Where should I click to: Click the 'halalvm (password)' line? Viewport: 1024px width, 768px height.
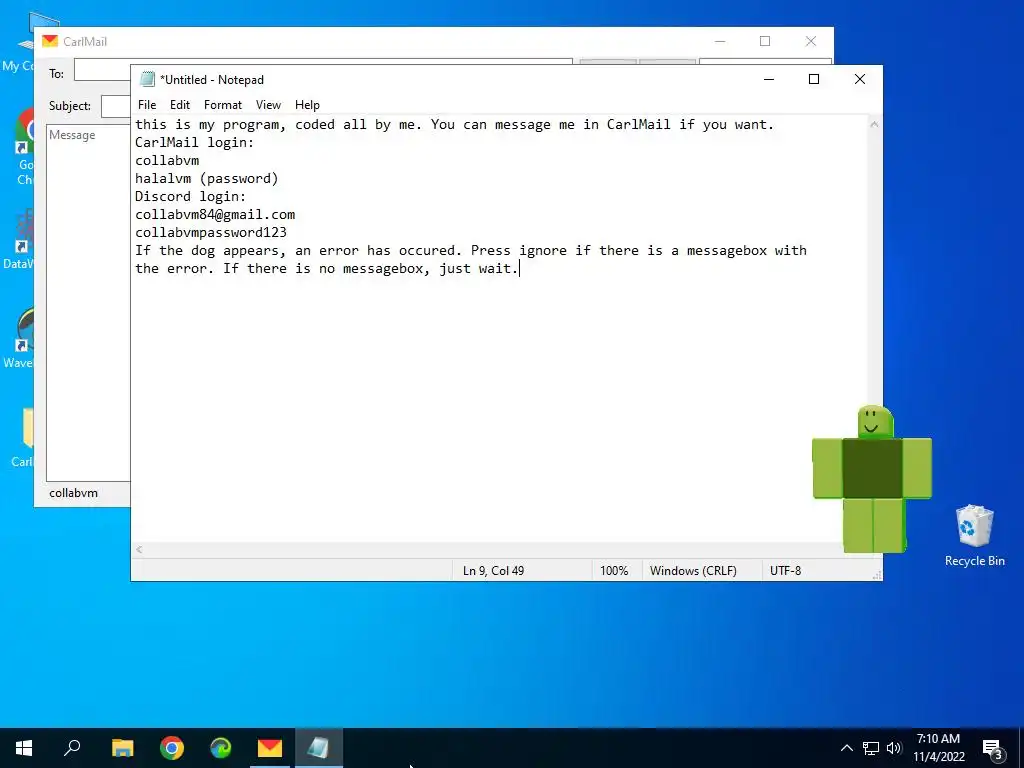[x=206, y=178]
